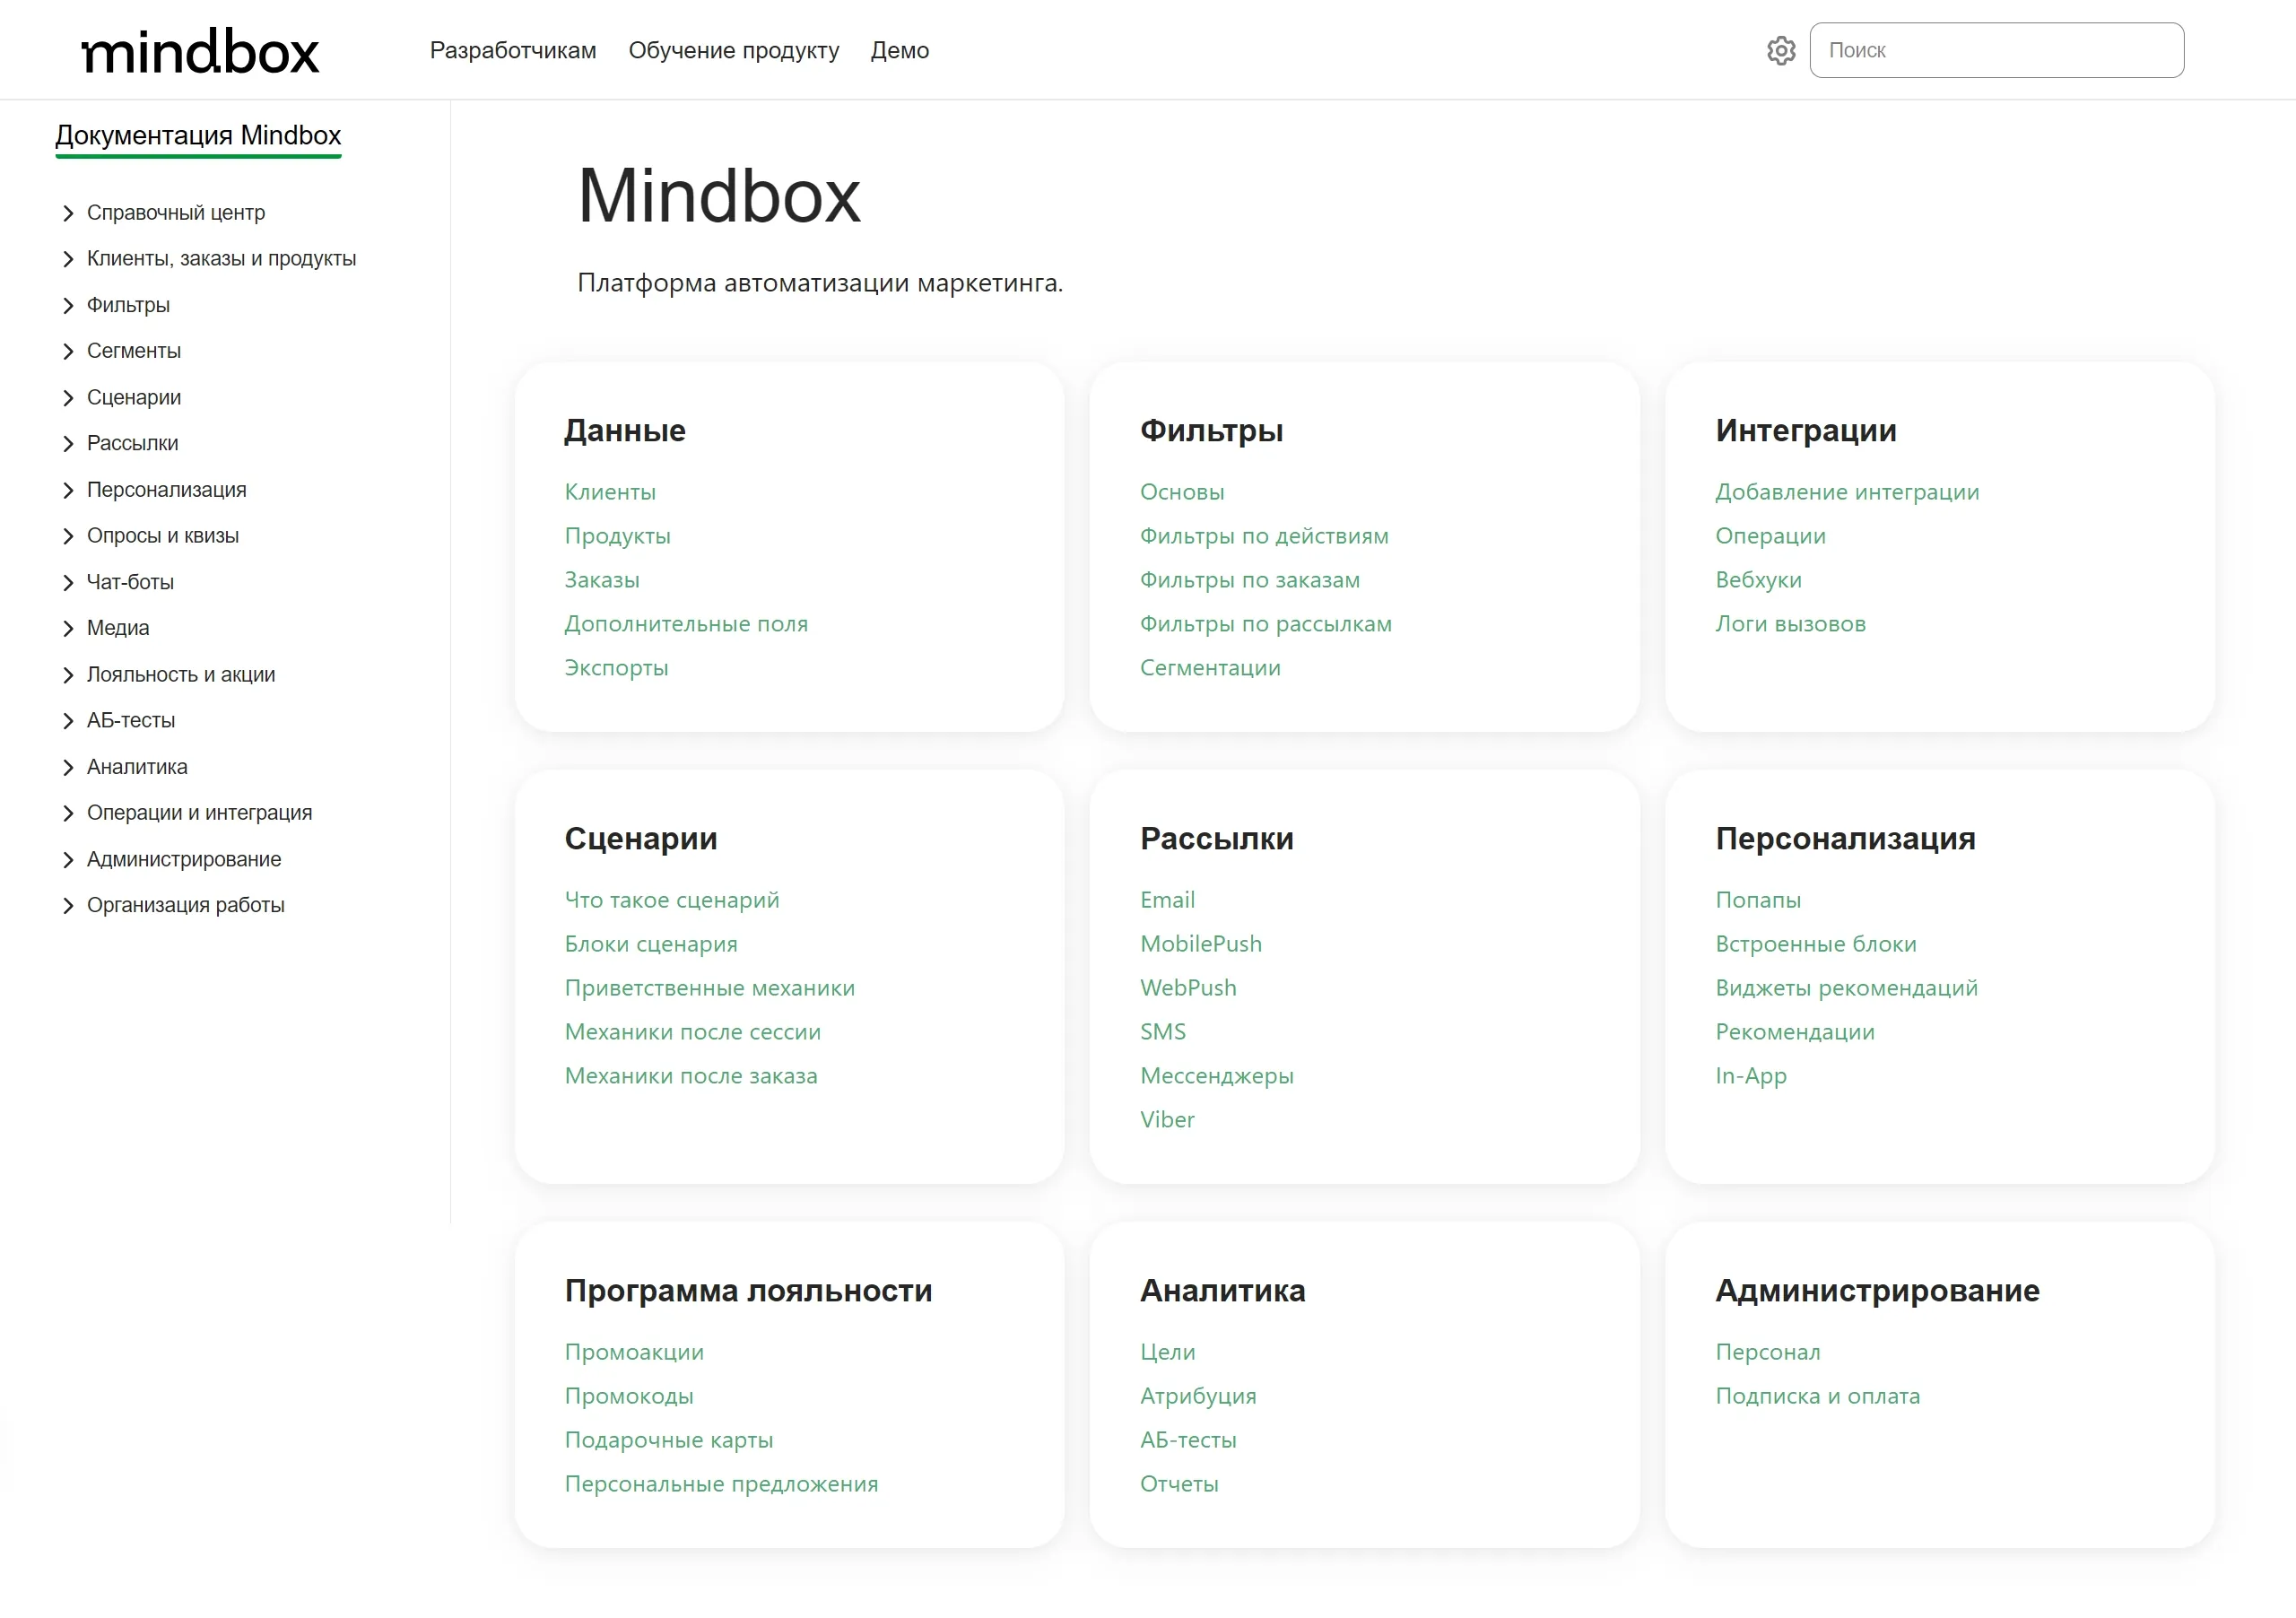The width and height of the screenshot is (2296, 1618).
Task: Select Персонализация in the sidebar tree
Action: [x=166, y=490]
